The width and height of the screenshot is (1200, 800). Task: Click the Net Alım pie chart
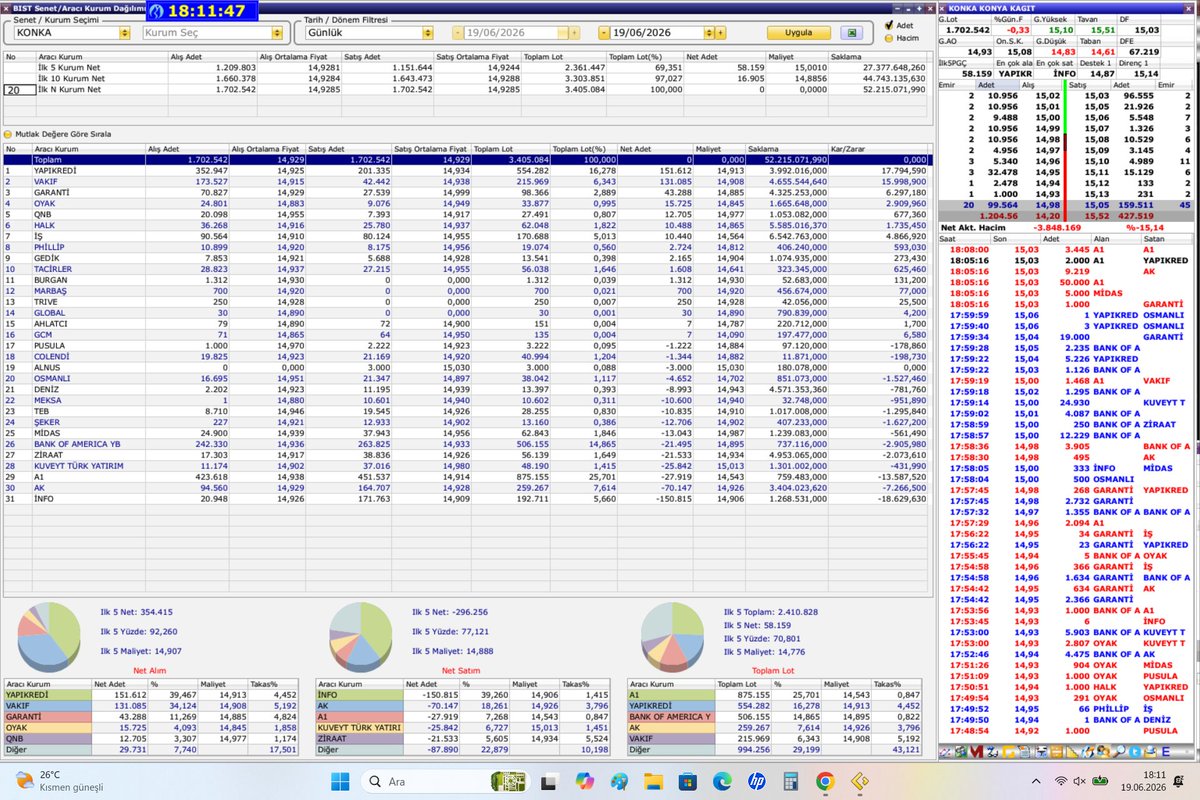pyautogui.click(x=49, y=636)
